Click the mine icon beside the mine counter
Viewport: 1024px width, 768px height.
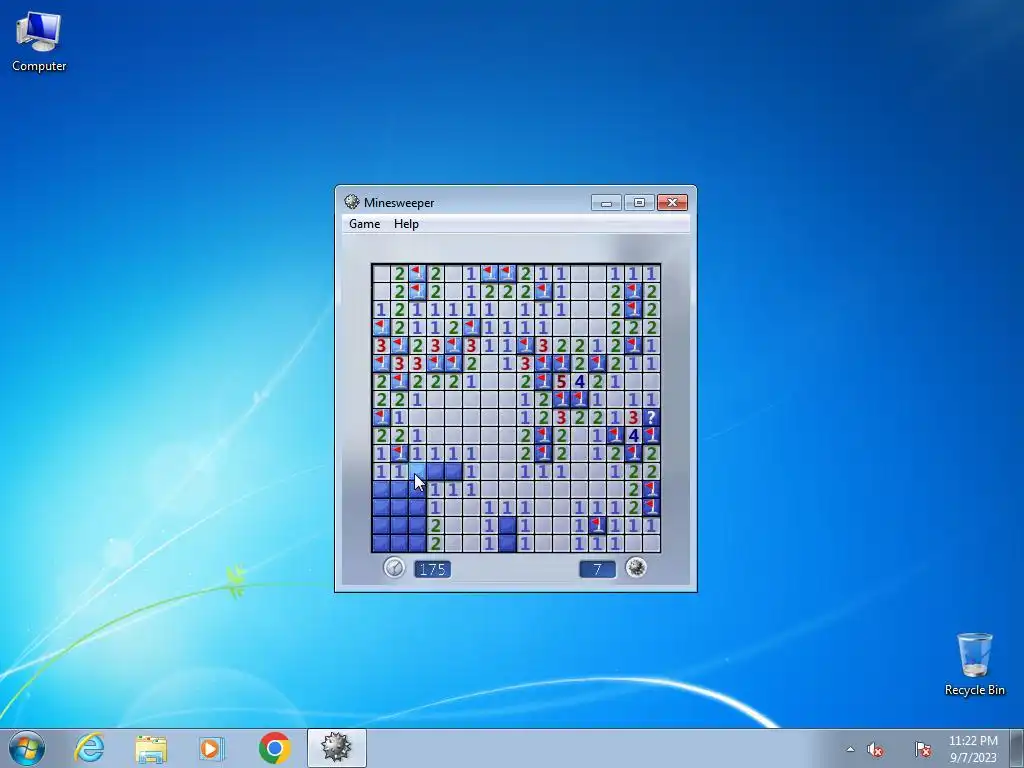(636, 568)
